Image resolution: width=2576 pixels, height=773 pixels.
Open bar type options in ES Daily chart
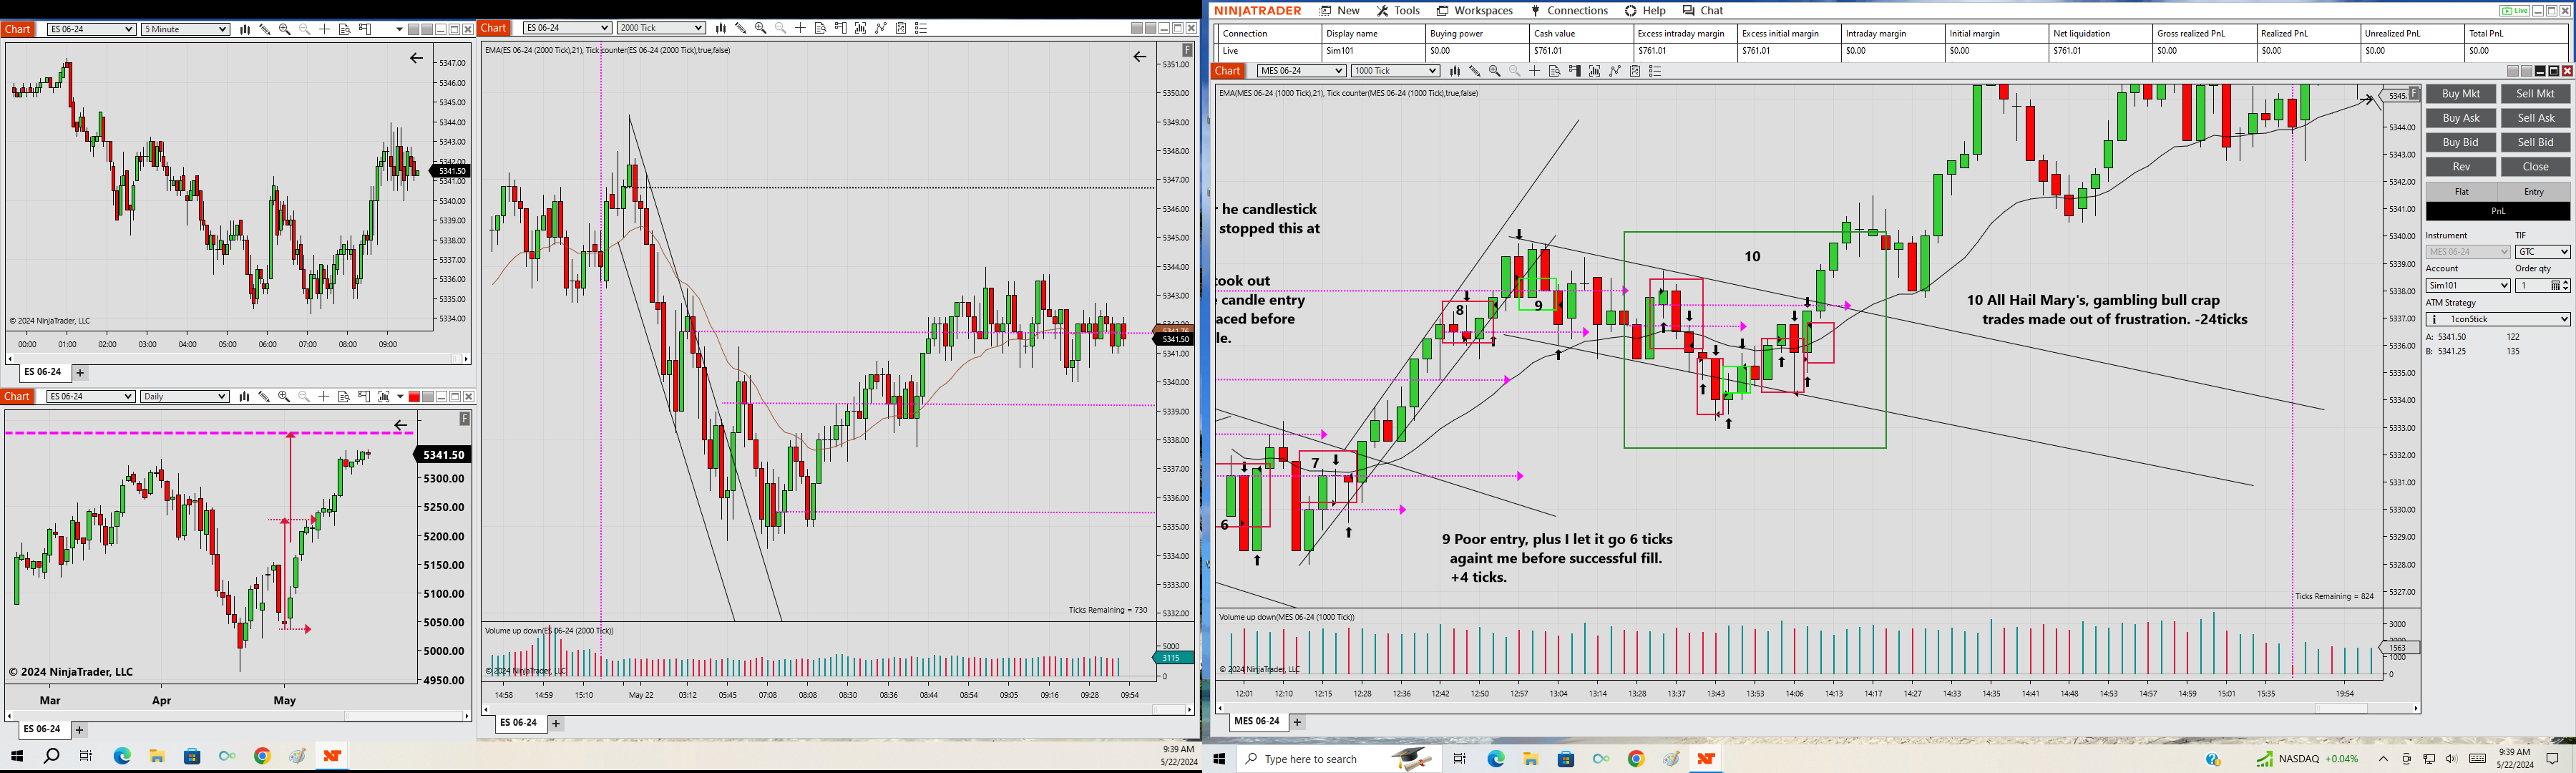244,397
